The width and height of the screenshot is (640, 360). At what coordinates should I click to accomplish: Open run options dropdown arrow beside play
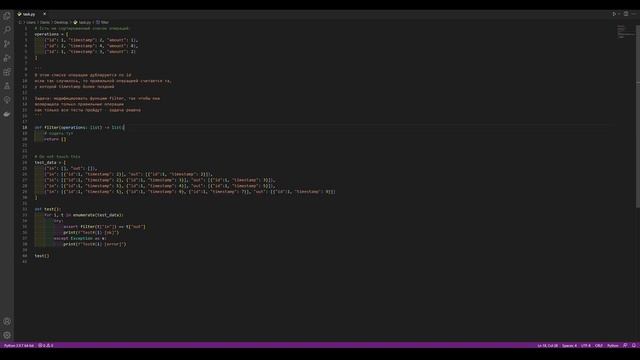click(619, 14)
